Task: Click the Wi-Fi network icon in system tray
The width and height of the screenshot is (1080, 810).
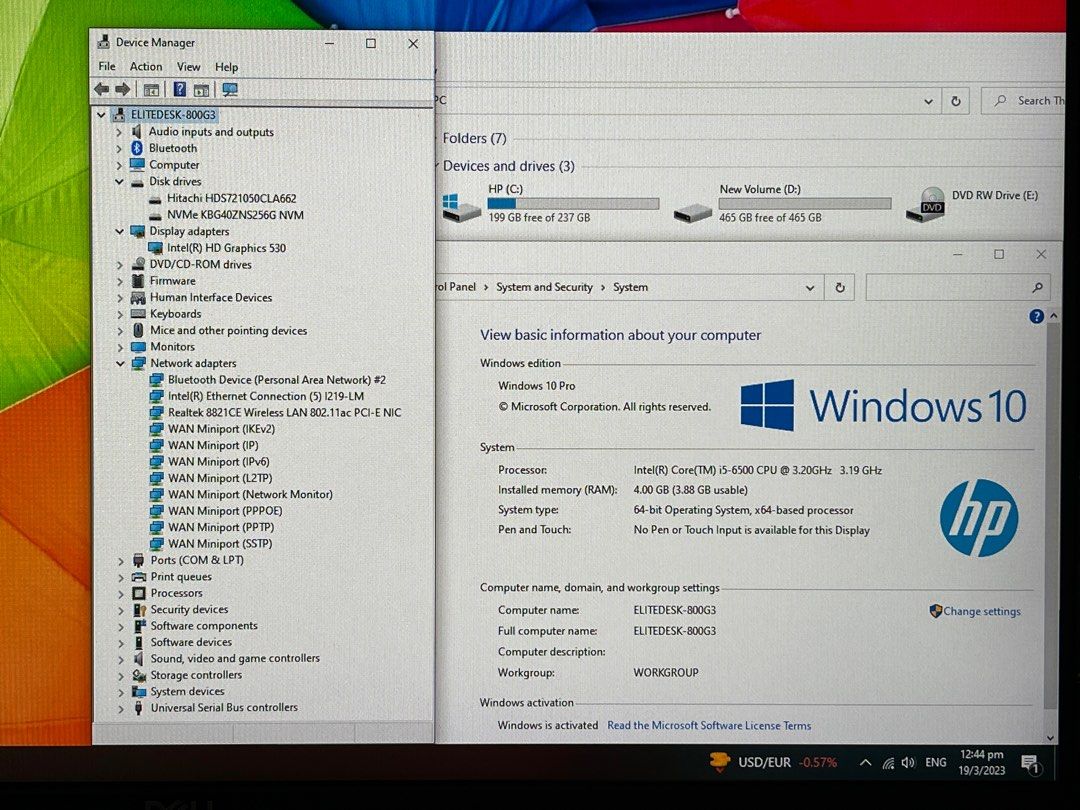Action: pyautogui.click(x=888, y=762)
